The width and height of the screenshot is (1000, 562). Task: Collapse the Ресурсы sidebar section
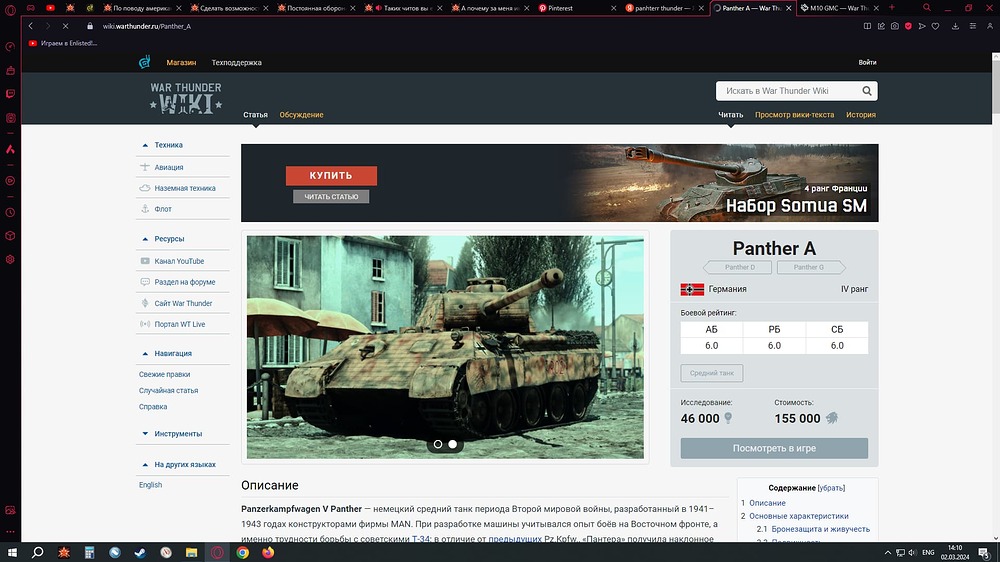(145, 239)
